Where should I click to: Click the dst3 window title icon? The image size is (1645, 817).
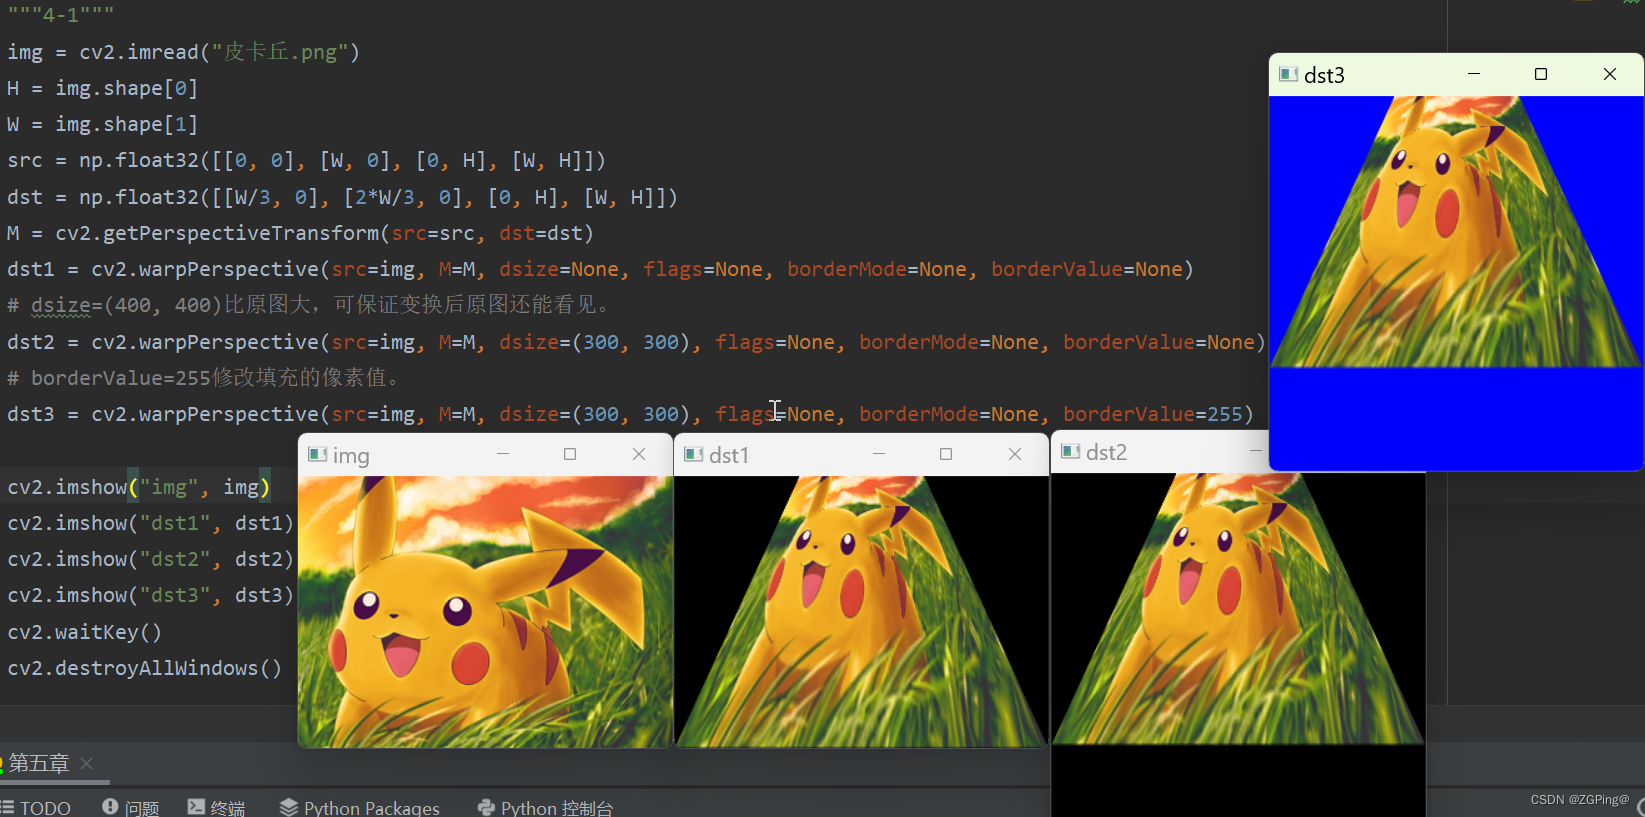coord(1288,74)
